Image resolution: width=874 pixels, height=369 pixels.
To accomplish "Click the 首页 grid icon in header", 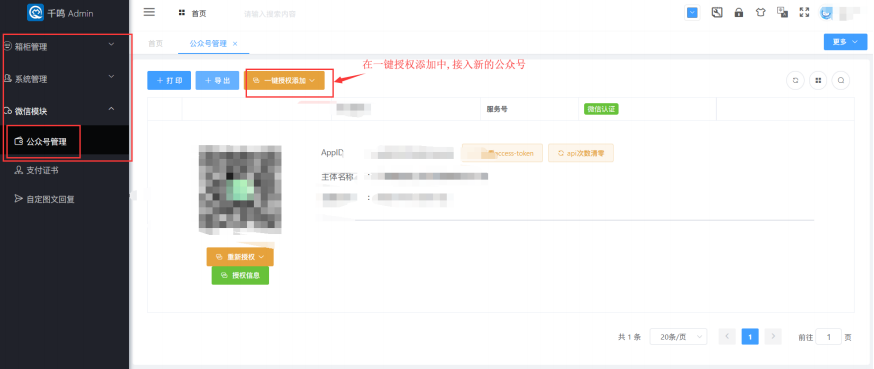I will (182, 13).
